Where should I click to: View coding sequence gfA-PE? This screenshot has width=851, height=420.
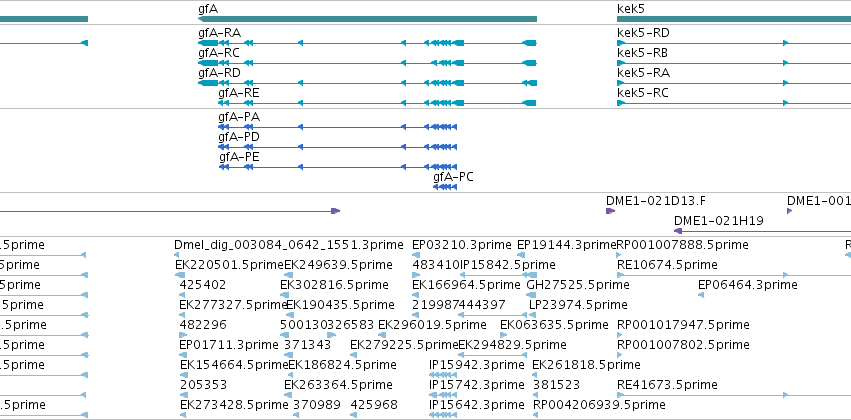[239, 157]
